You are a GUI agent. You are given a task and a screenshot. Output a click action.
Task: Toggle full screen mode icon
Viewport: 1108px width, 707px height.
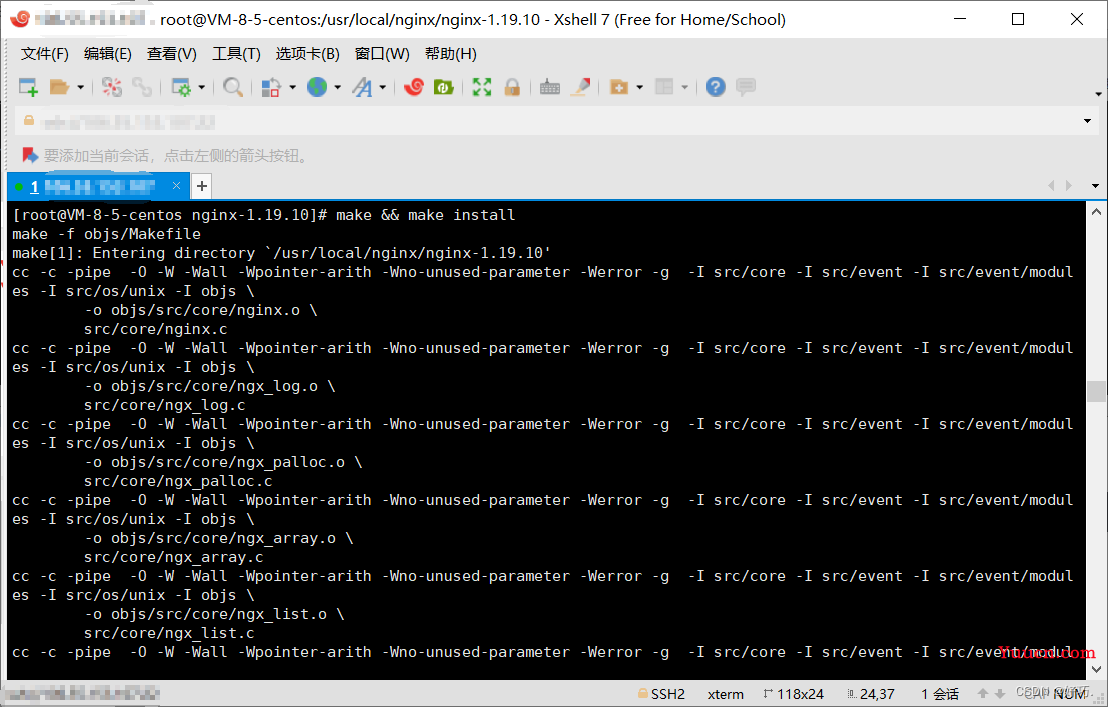[x=482, y=88]
